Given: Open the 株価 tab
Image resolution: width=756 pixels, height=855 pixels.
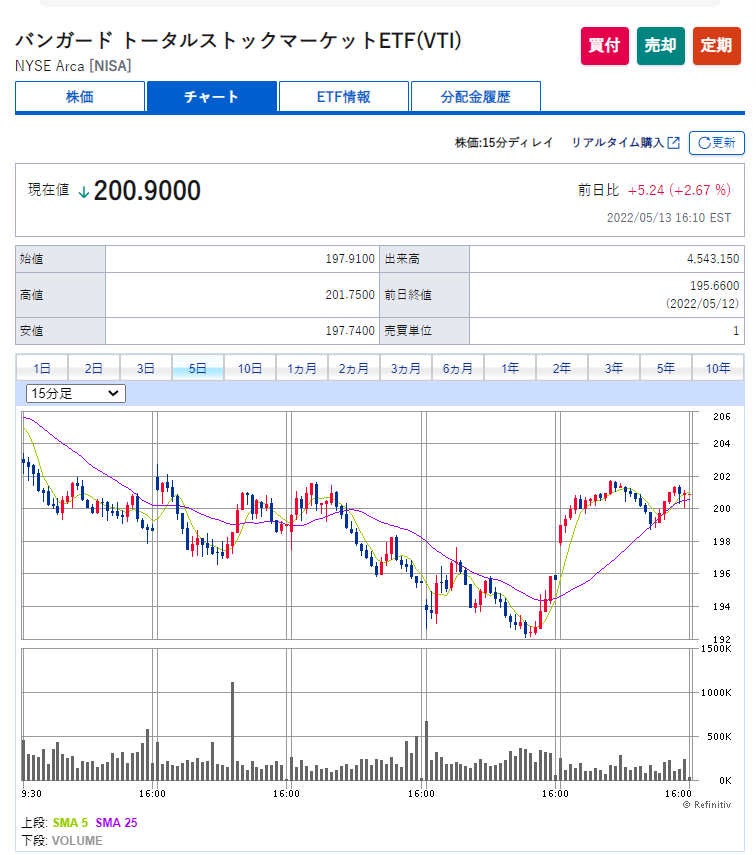Looking at the screenshot, I should [x=80, y=97].
